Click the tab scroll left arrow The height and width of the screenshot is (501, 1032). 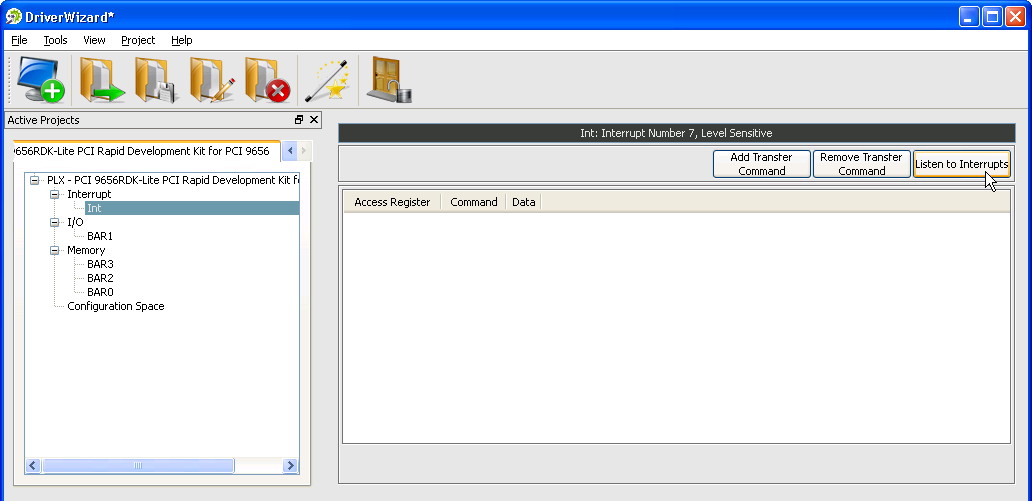pyautogui.click(x=290, y=151)
